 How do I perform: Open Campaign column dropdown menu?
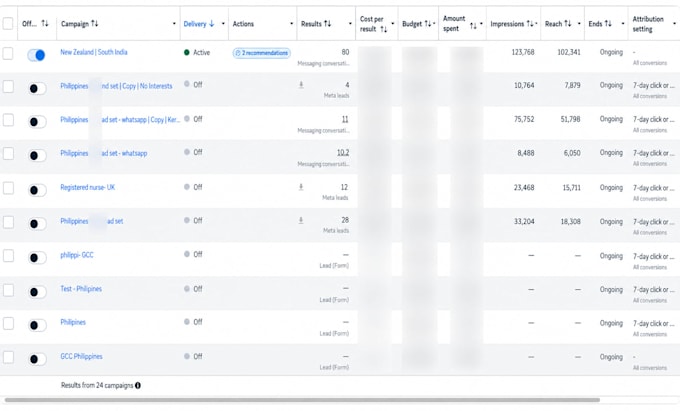click(174, 23)
